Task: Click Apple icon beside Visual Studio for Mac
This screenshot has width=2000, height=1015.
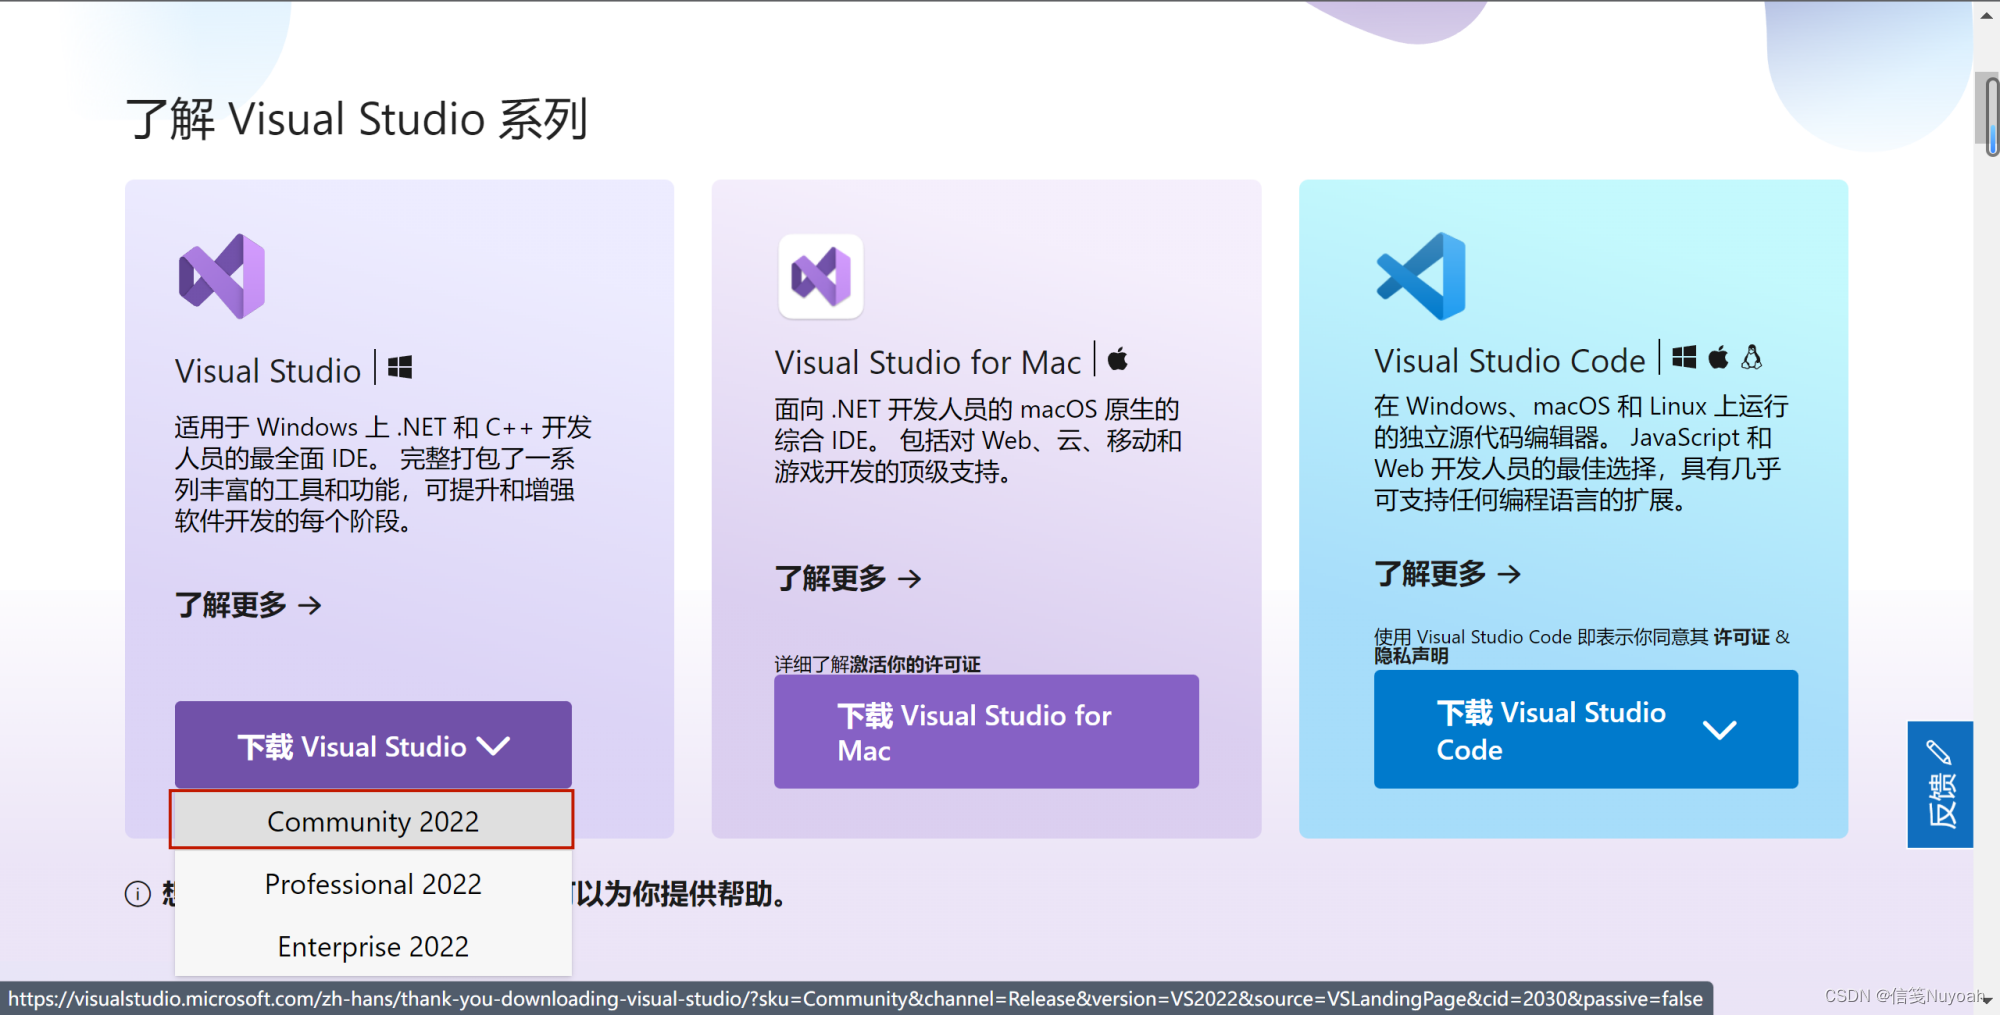Action: [x=1118, y=359]
